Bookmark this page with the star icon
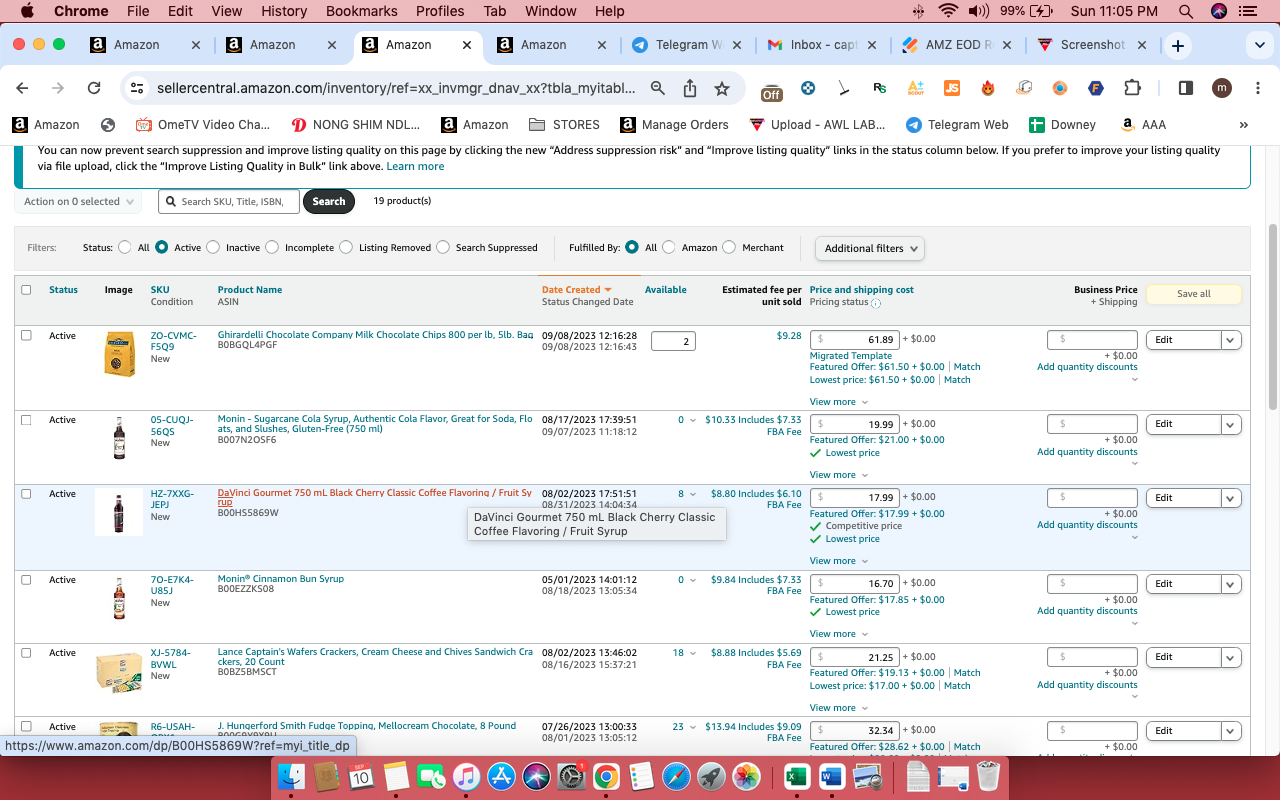1280x800 pixels. pyautogui.click(x=722, y=88)
